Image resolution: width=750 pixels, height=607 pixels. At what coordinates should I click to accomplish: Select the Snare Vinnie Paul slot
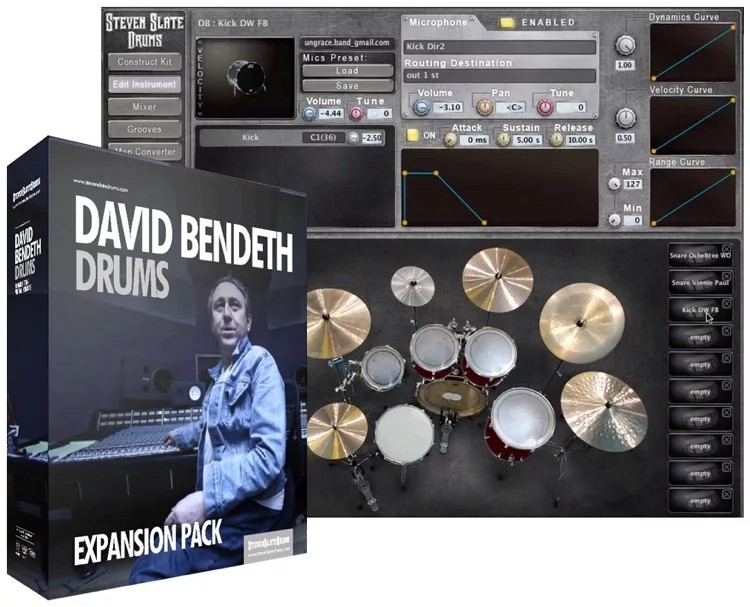point(700,283)
